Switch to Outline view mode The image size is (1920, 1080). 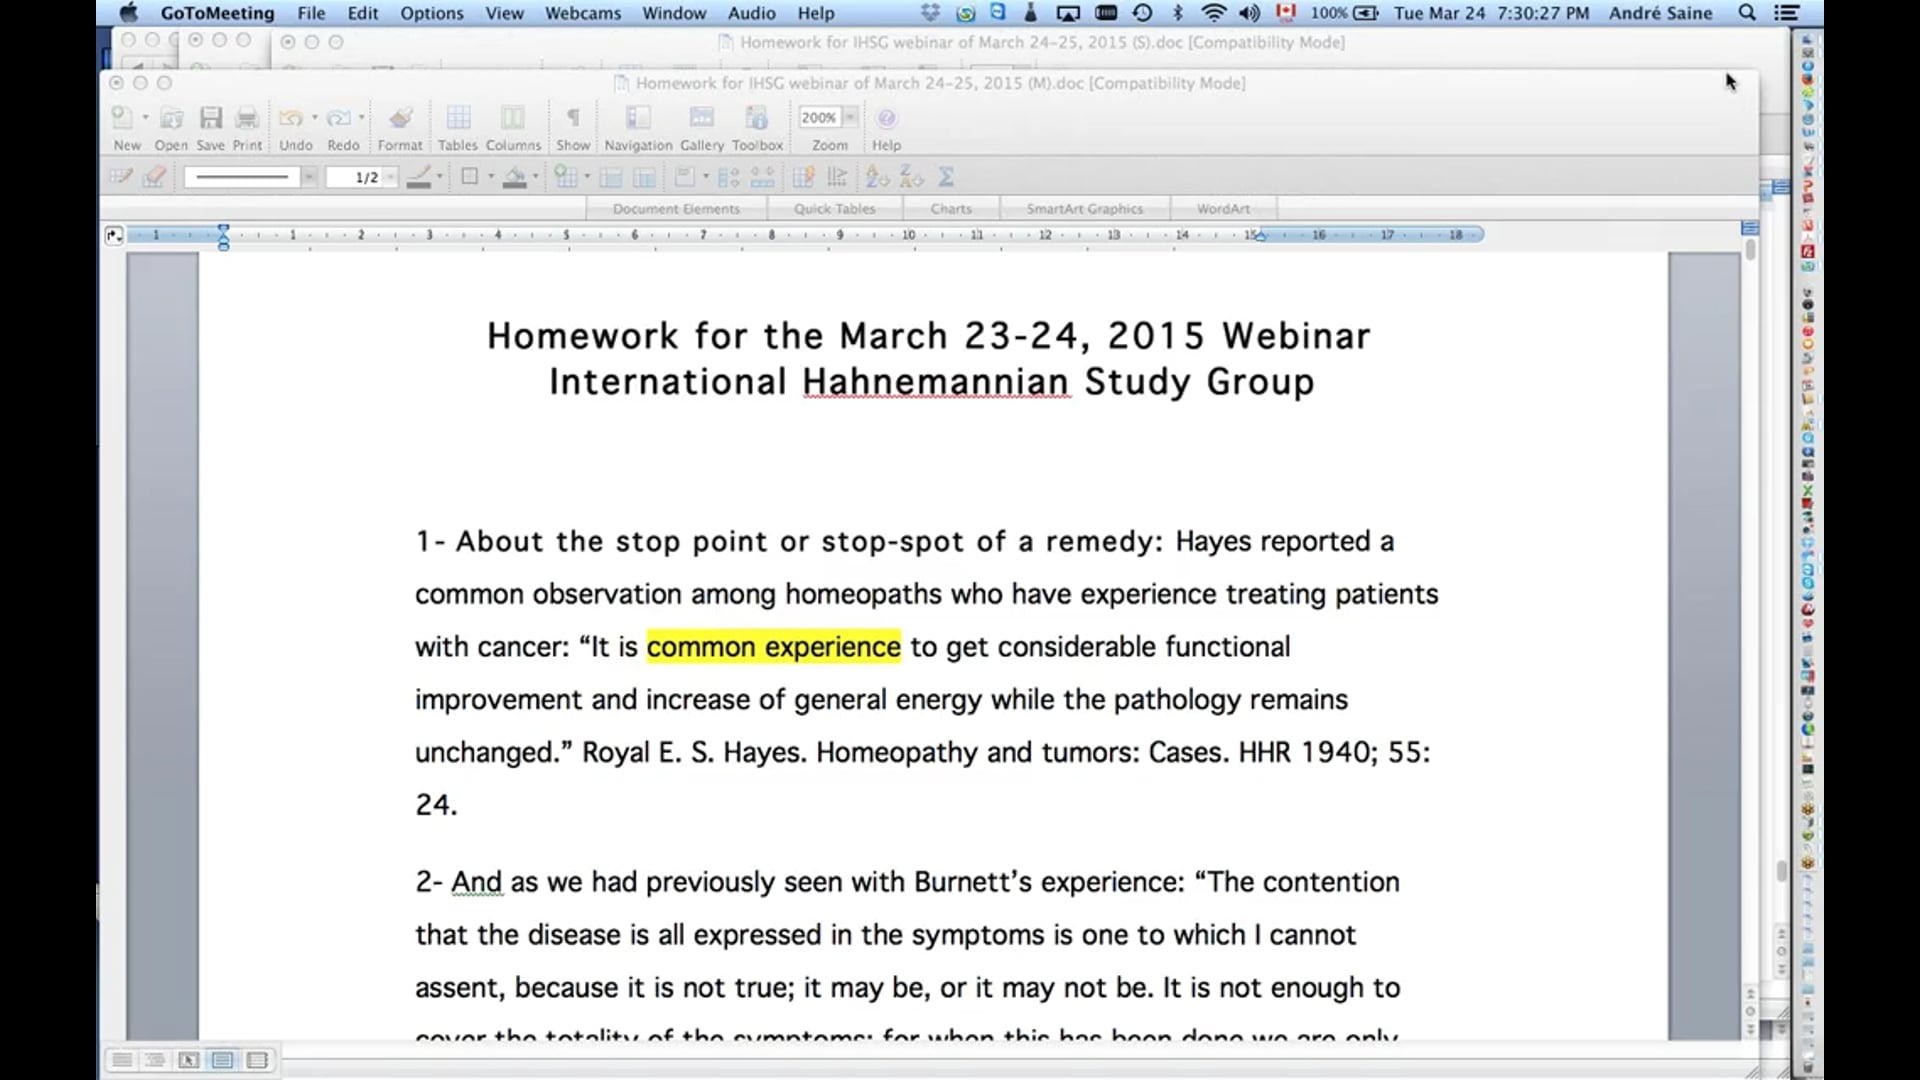tap(155, 1060)
